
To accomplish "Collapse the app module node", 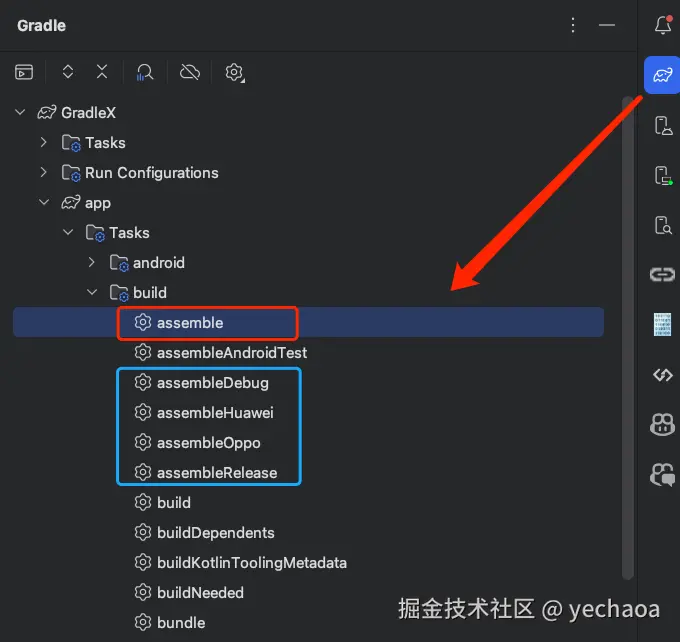I will [x=44, y=202].
